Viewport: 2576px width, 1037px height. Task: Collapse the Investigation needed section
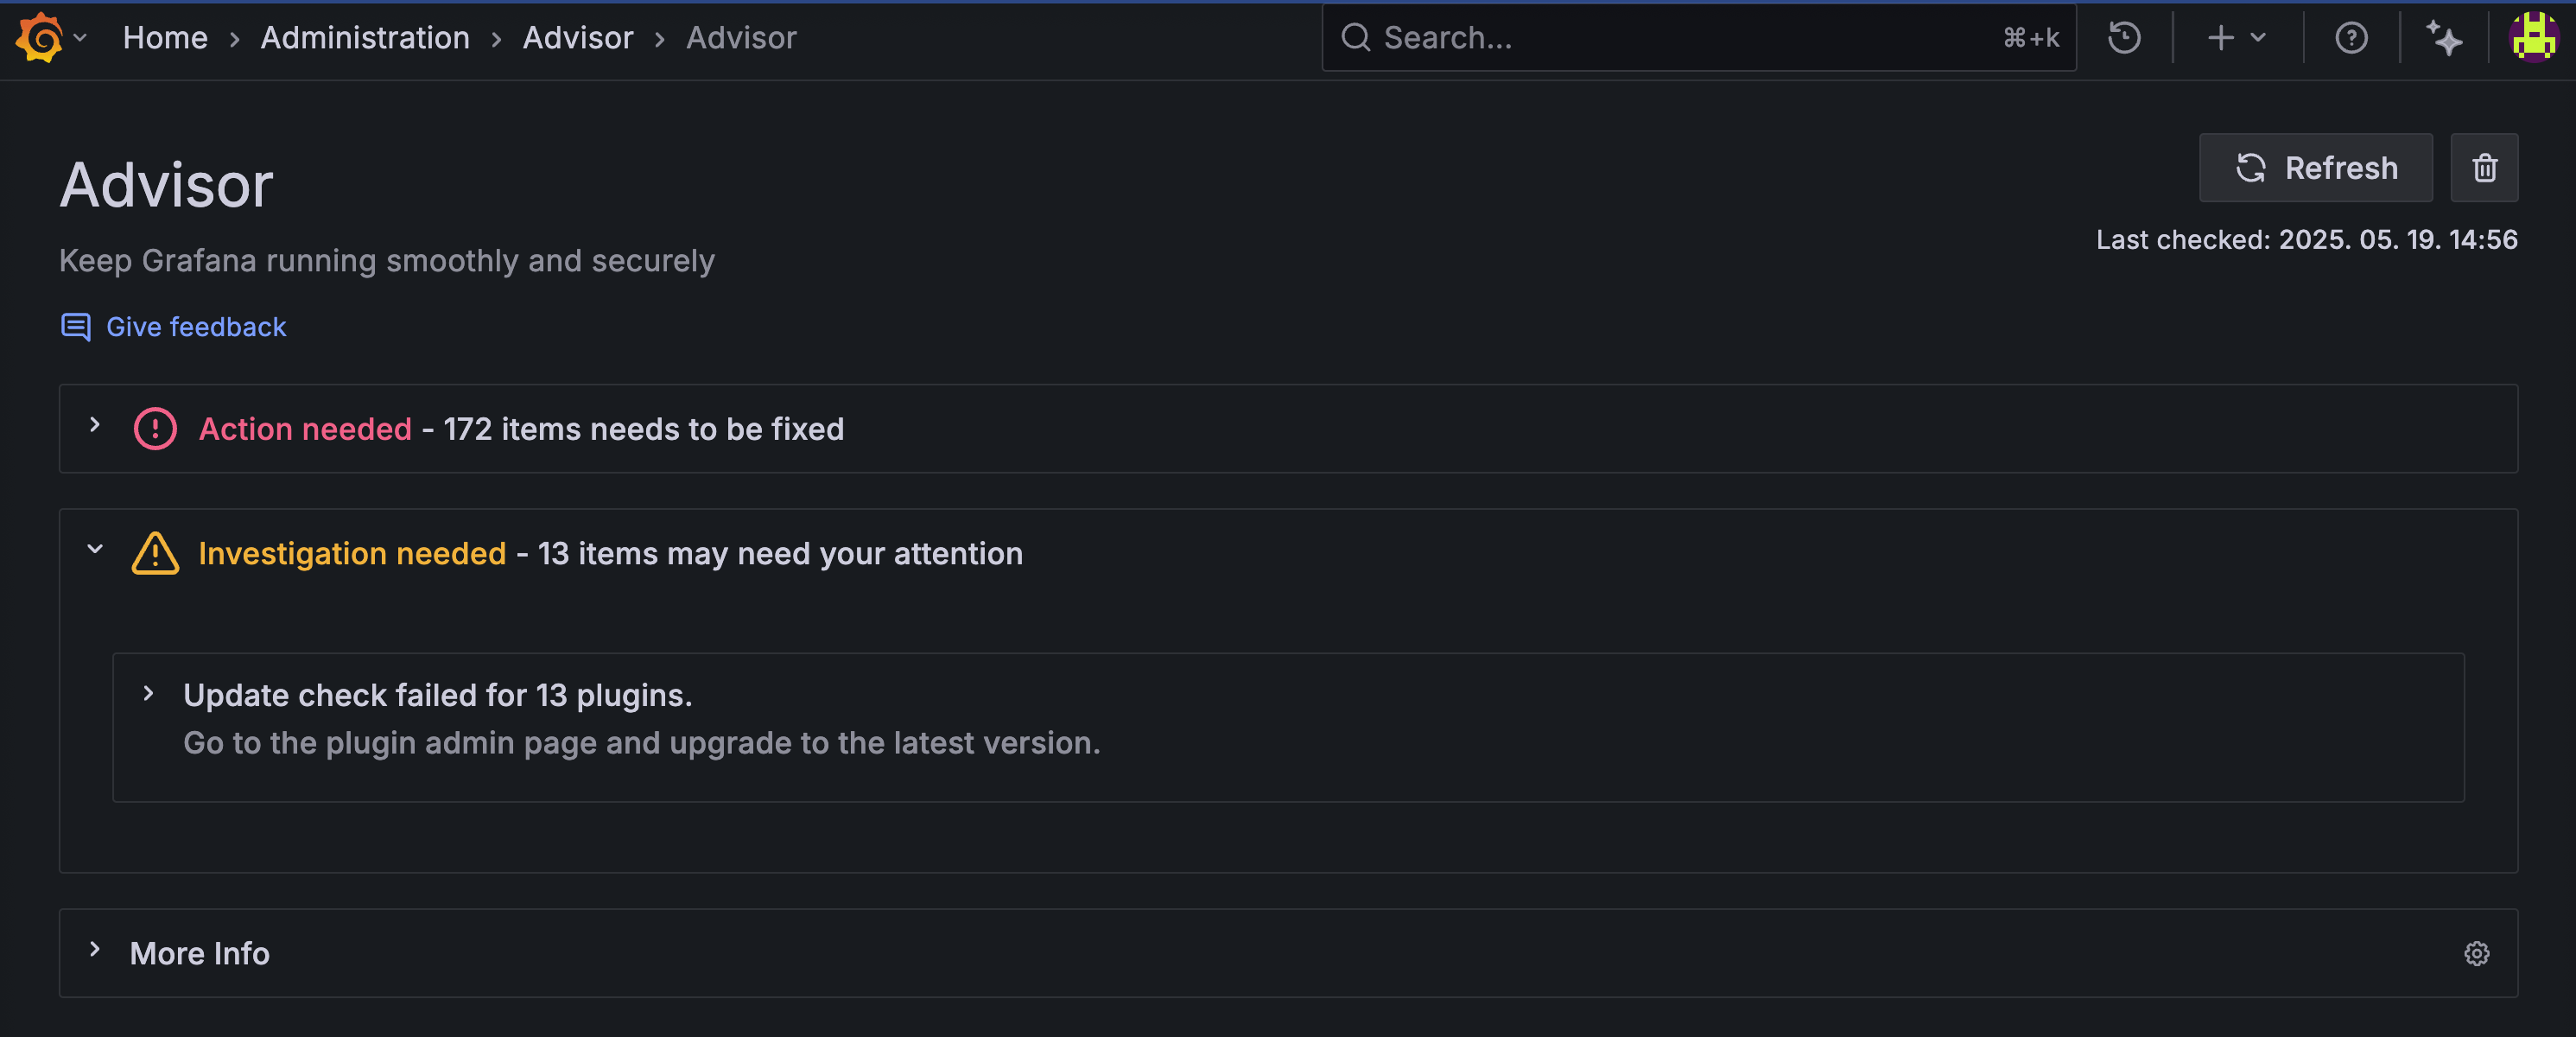click(95, 549)
